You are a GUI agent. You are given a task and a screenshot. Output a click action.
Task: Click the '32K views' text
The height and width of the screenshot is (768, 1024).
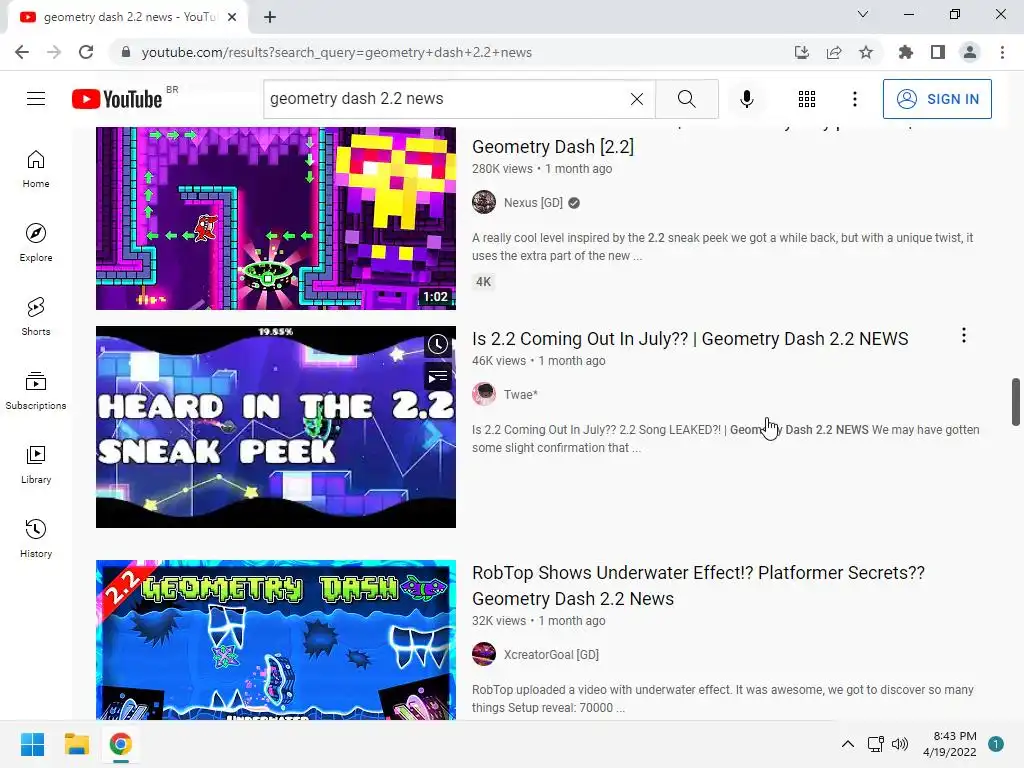click(499, 620)
